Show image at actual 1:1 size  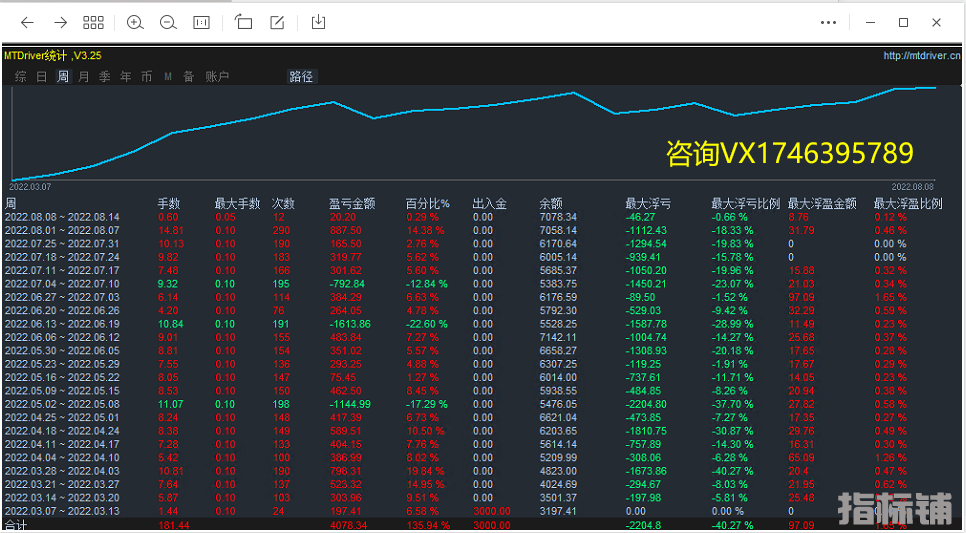coord(201,22)
